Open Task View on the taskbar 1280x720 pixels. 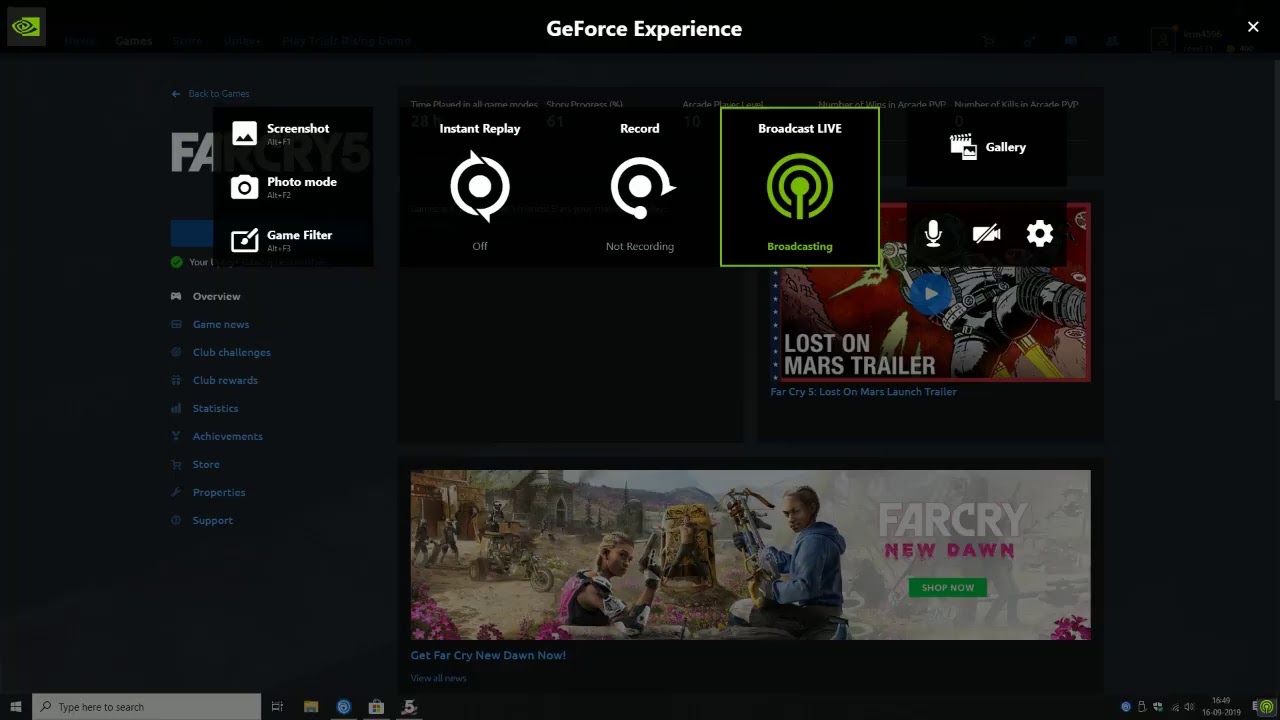click(278, 707)
